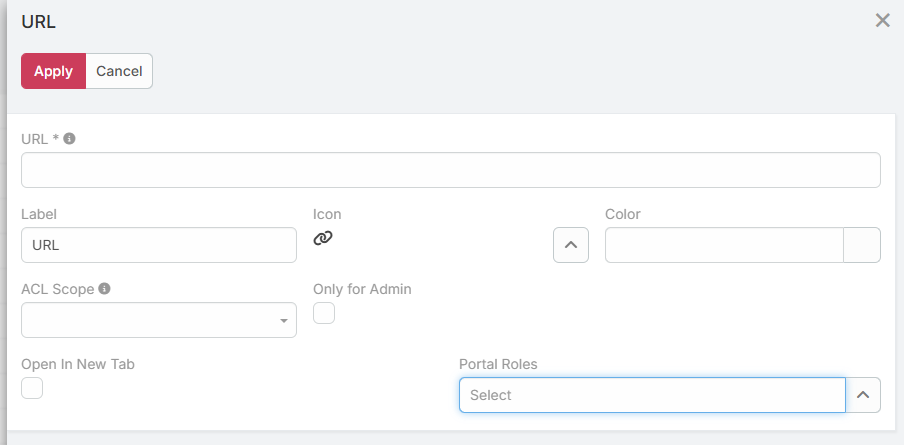Focus the Color text input

(725, 245)
